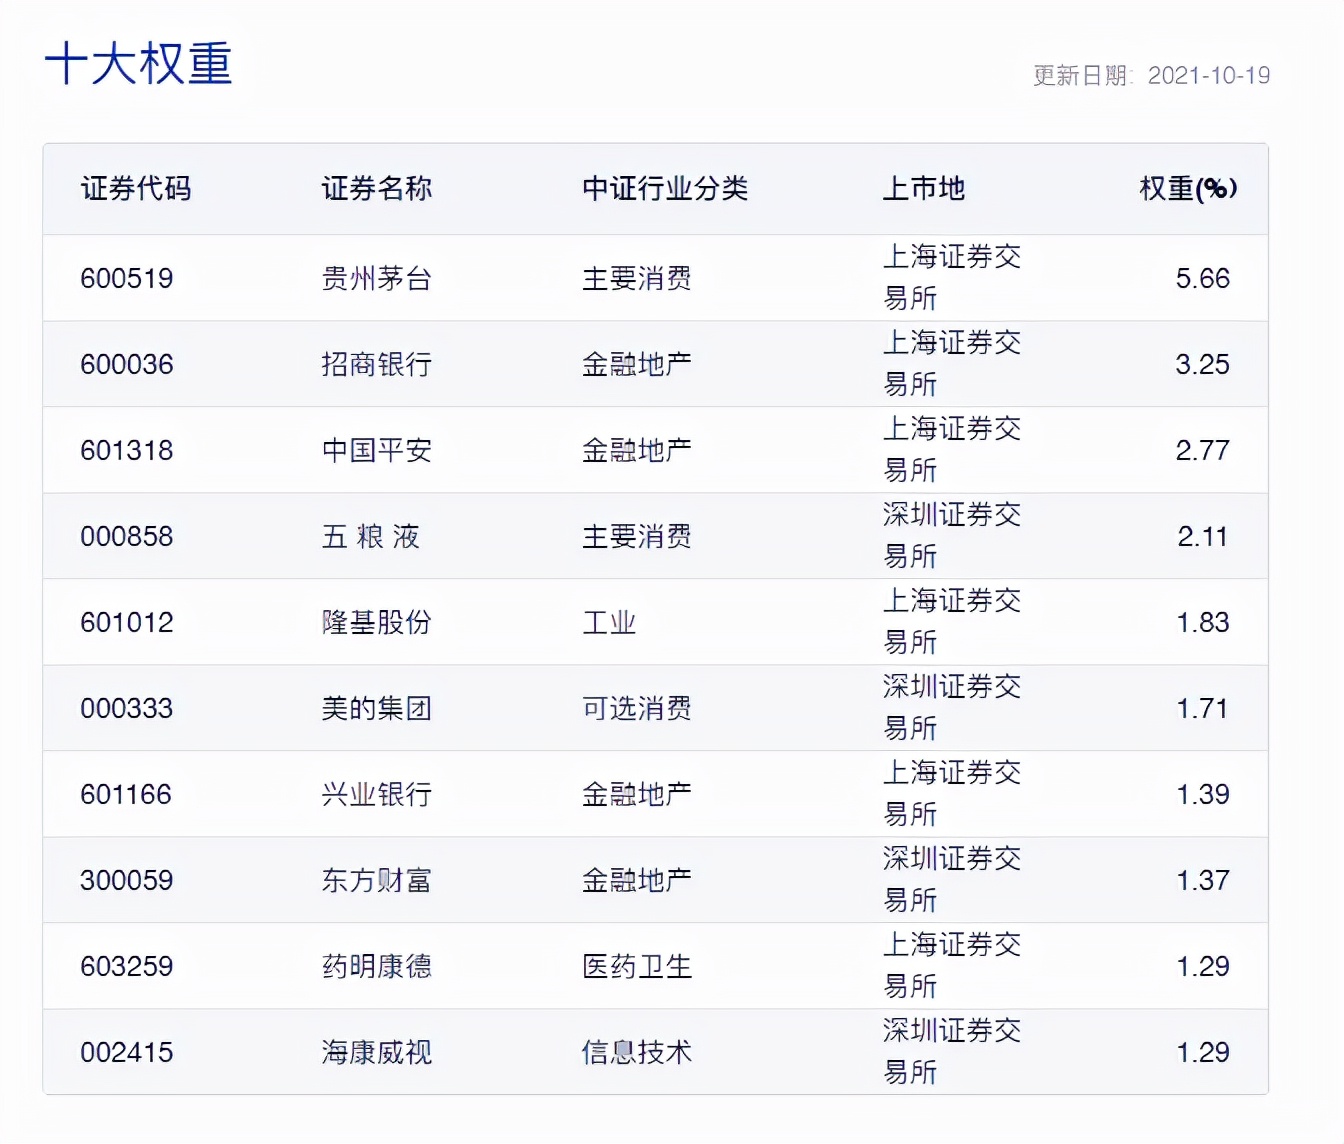Viewport: 1344px width, 1144px height.
Task: Open the 贵州茅台 stock entry
Action: [x=375, y=278]
